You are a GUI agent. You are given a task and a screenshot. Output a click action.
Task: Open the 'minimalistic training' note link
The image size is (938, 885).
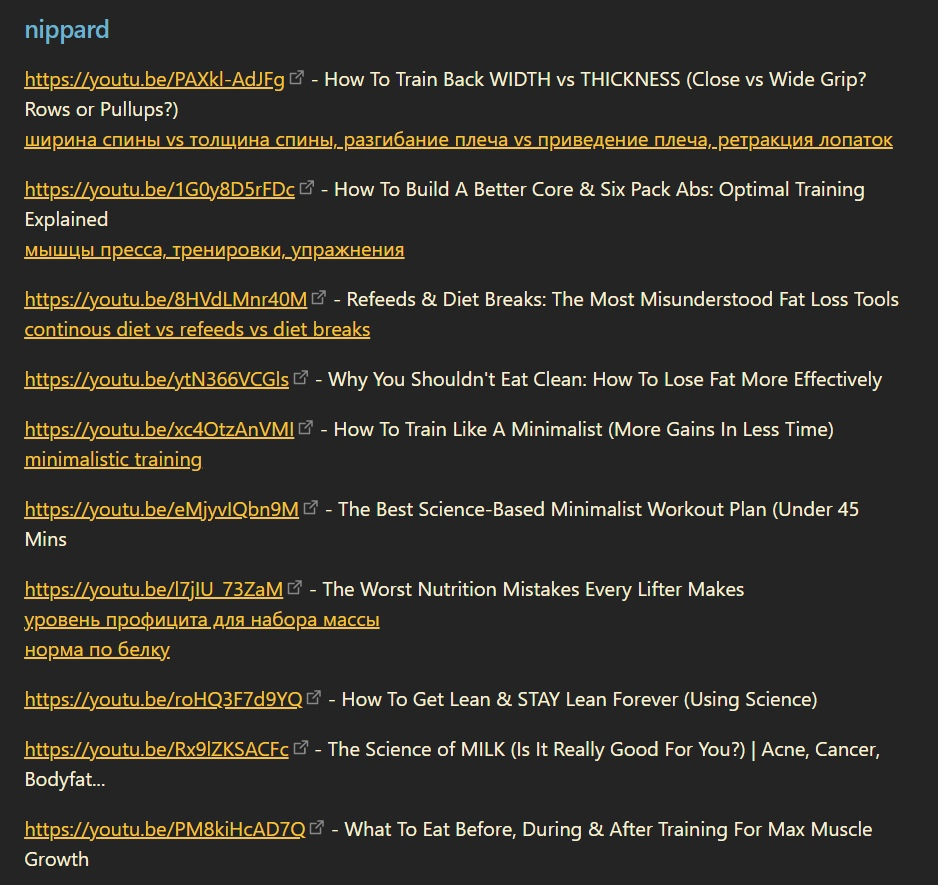click(x=113, y=460)
